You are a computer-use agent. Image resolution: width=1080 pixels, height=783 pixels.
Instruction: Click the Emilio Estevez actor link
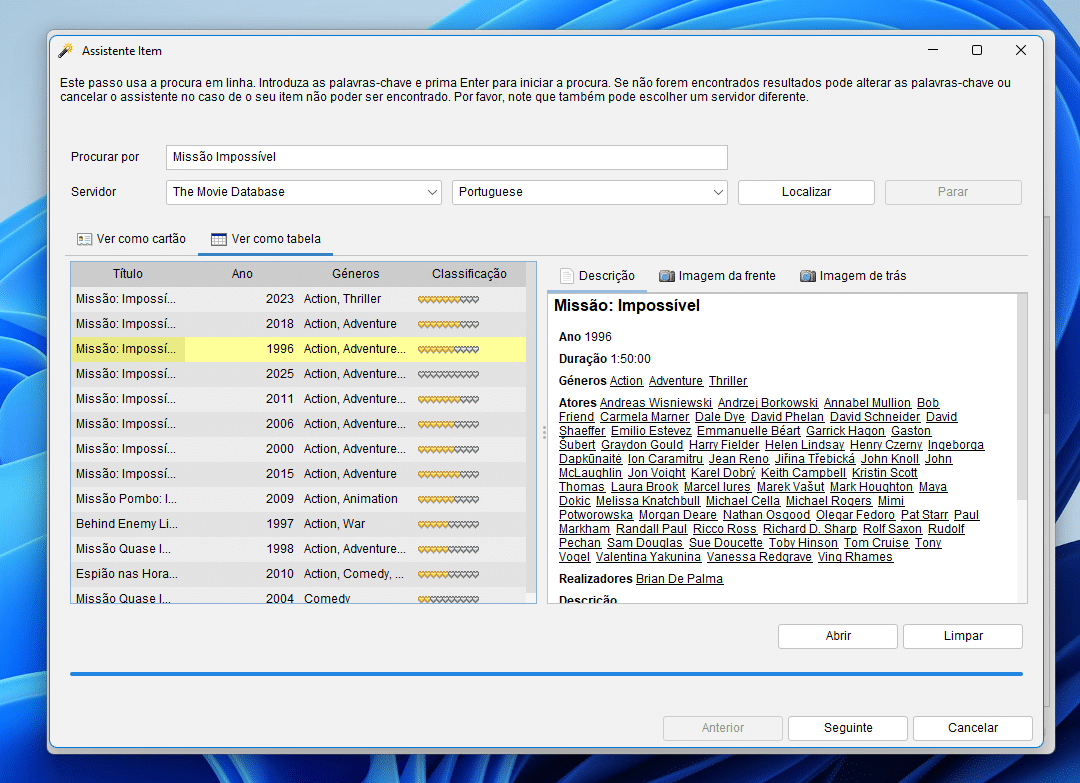(x=651, y=430)
